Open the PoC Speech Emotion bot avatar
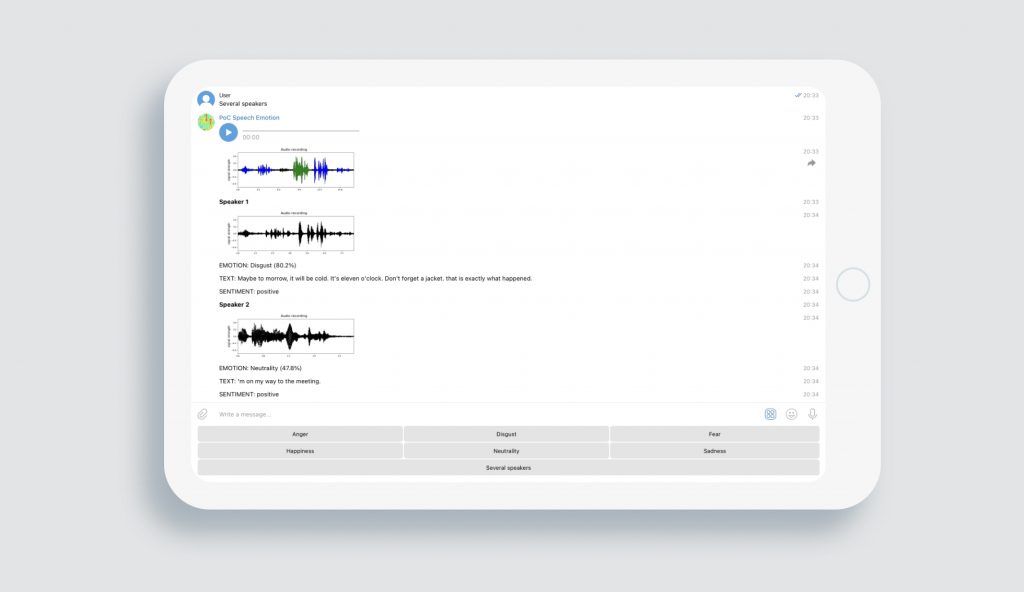This screenshot has height=592, width=1024. pyautogui.click(x=205, y=123)
